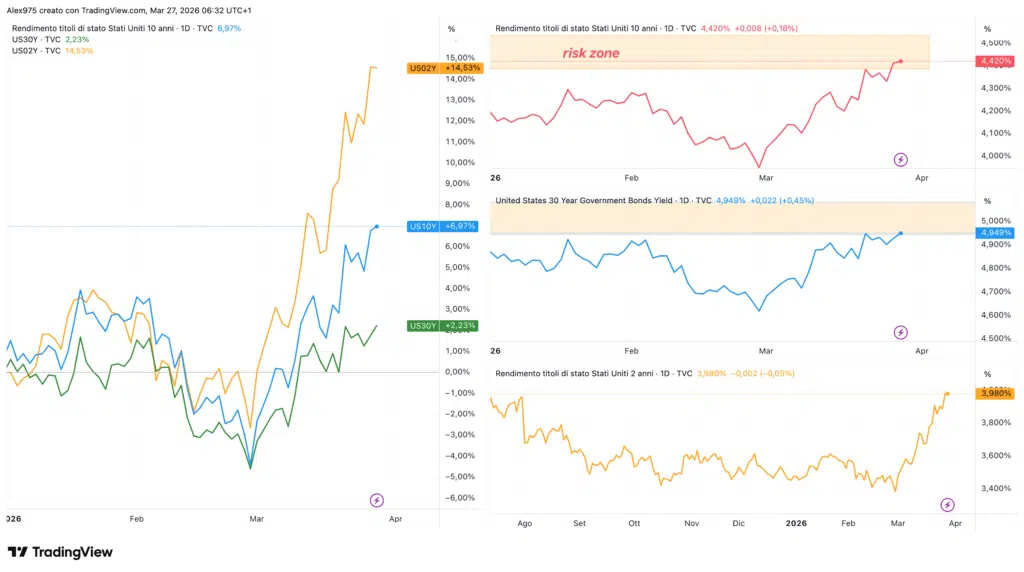
Task: Click the red 'risk zone' text annotation
Action: pyautogui.click(x=590, y=53)
